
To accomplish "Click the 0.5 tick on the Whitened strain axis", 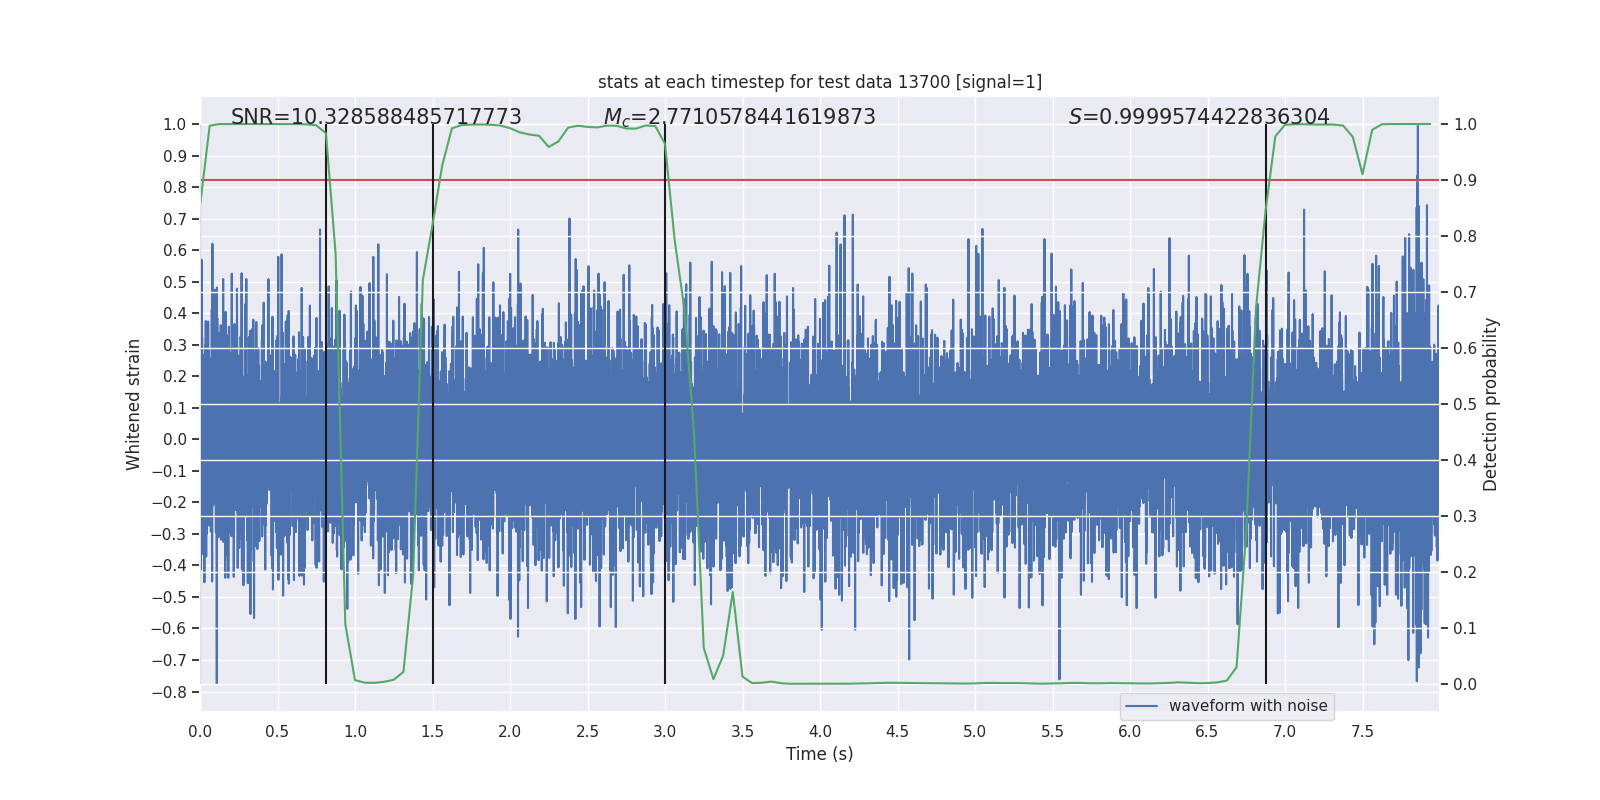I will pyautogui.click(x=175, y=282).
